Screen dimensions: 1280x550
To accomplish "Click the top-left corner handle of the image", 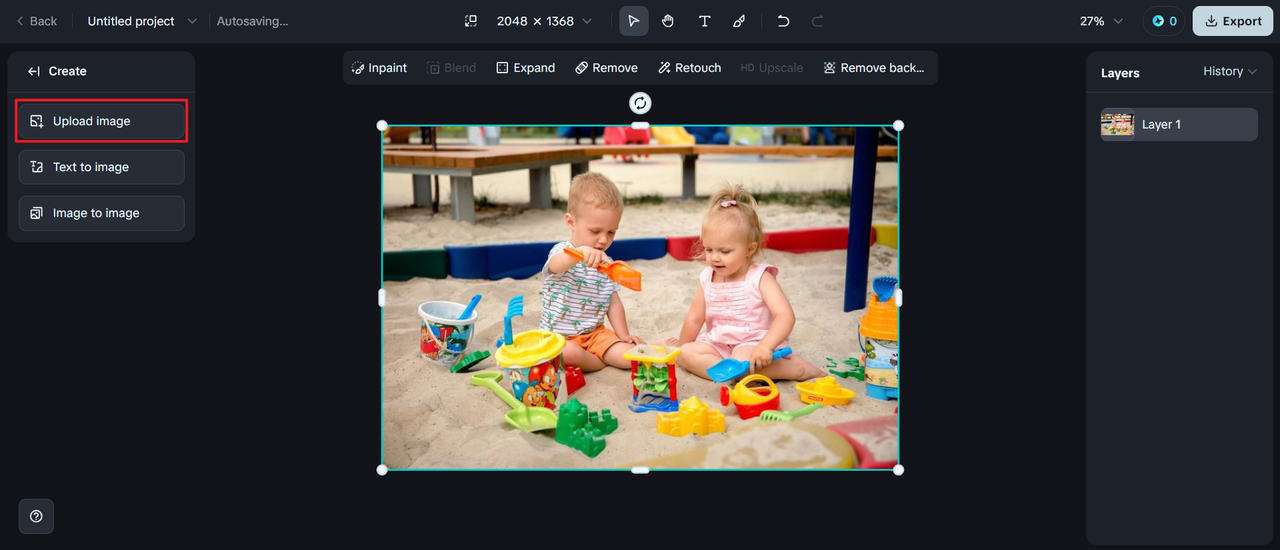I will (382, 125).
